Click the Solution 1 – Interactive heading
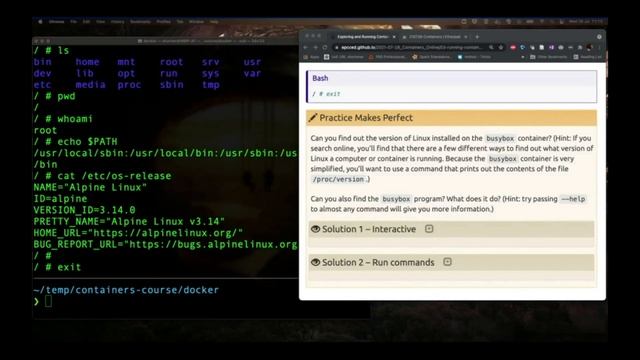The height and width of the screenshot is (360, 640). (x=369, y=229)
